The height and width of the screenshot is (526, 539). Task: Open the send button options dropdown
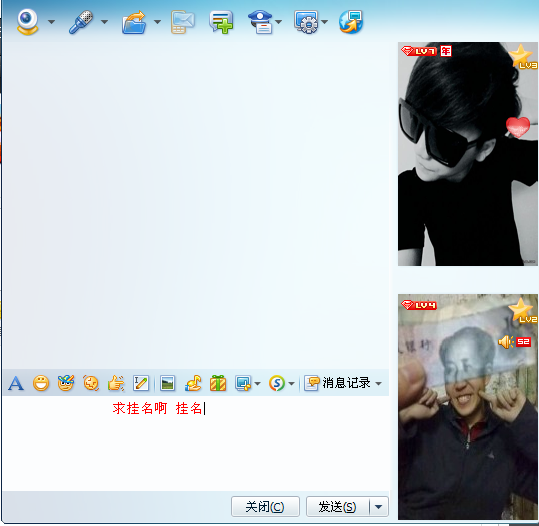click(379, 506)
